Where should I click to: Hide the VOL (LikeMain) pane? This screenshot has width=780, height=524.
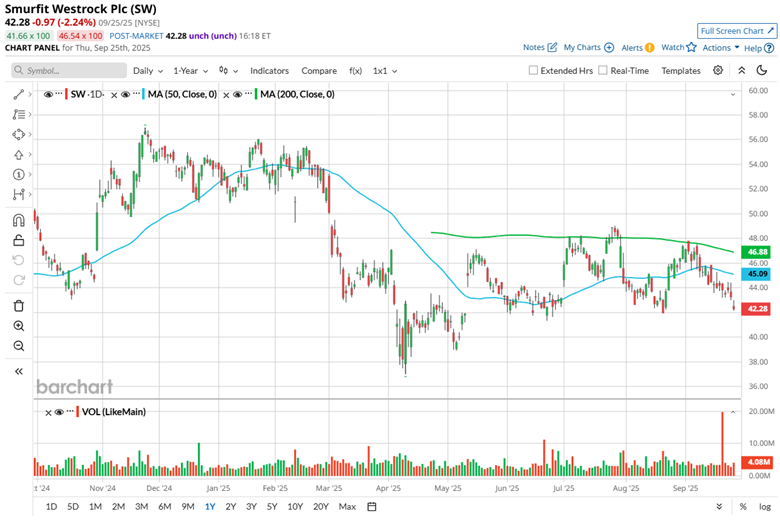(59, 412)
